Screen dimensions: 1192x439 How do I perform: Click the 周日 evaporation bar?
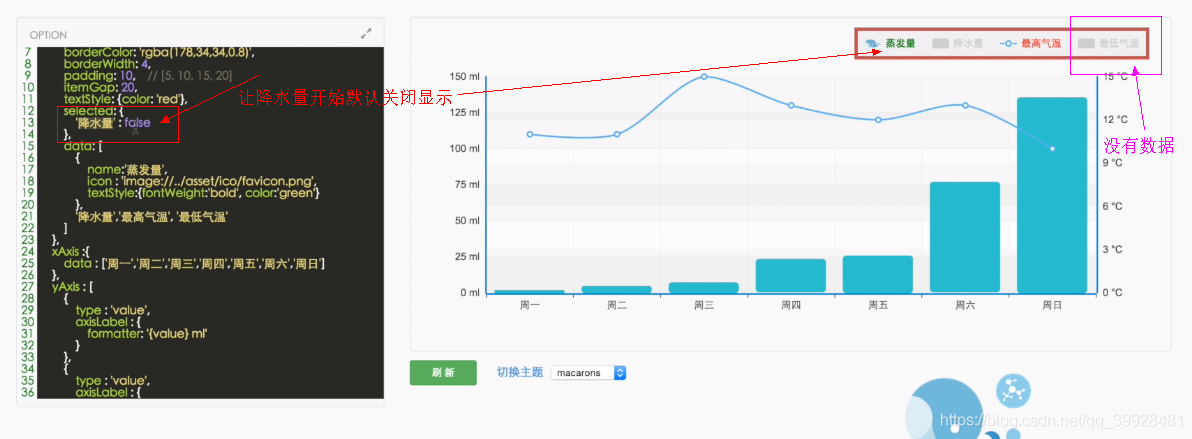pos(1052,195)
